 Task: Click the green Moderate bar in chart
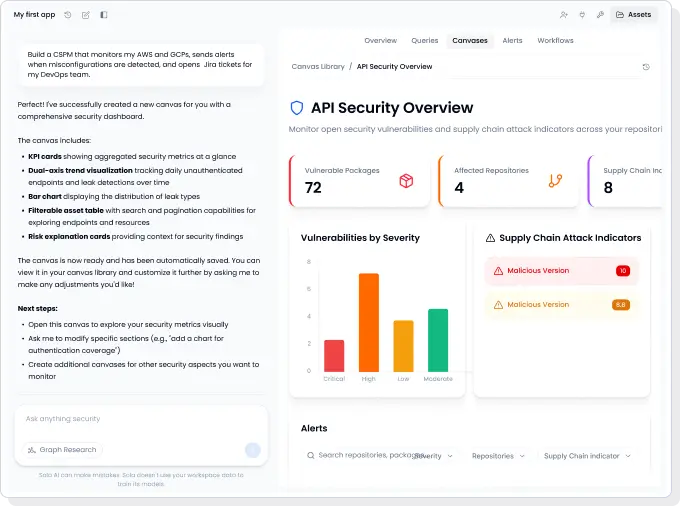(438, 340)
